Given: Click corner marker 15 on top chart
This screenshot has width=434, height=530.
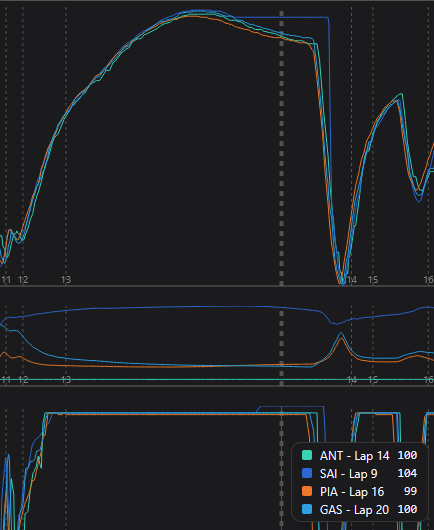Looking at the screenshot, I should coord(373,280).
